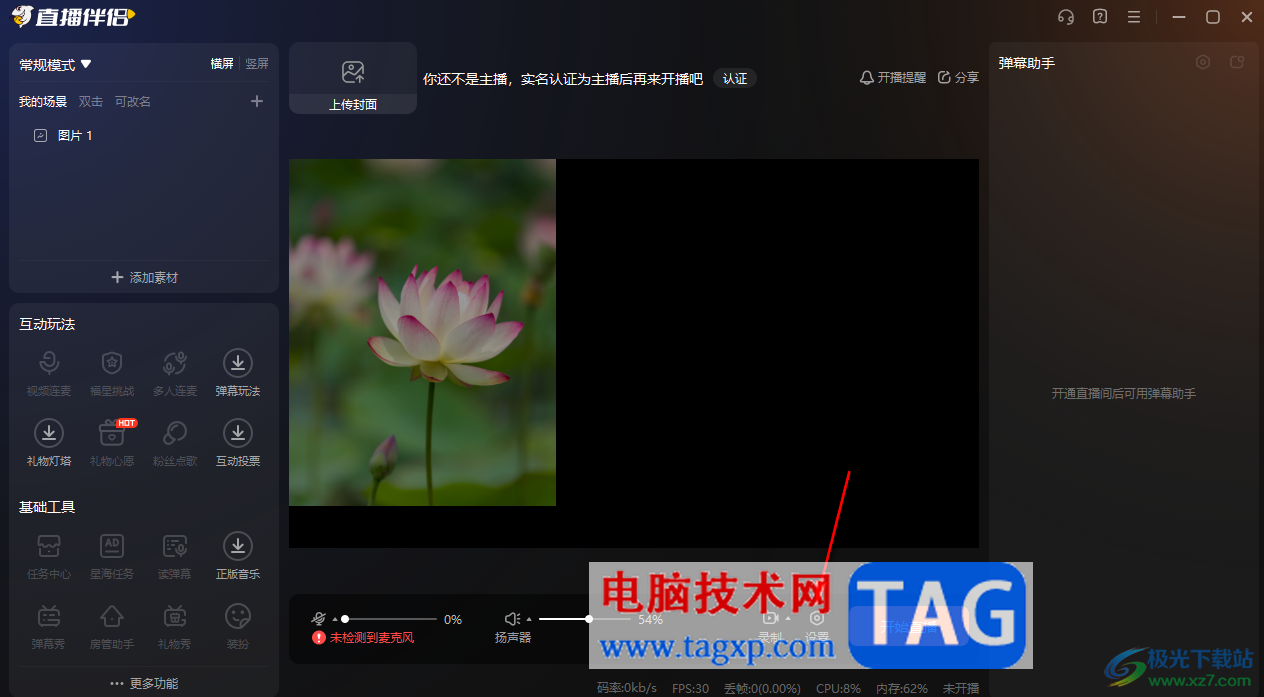
Task: Click the 分享 share button
Action: point(958,77)
